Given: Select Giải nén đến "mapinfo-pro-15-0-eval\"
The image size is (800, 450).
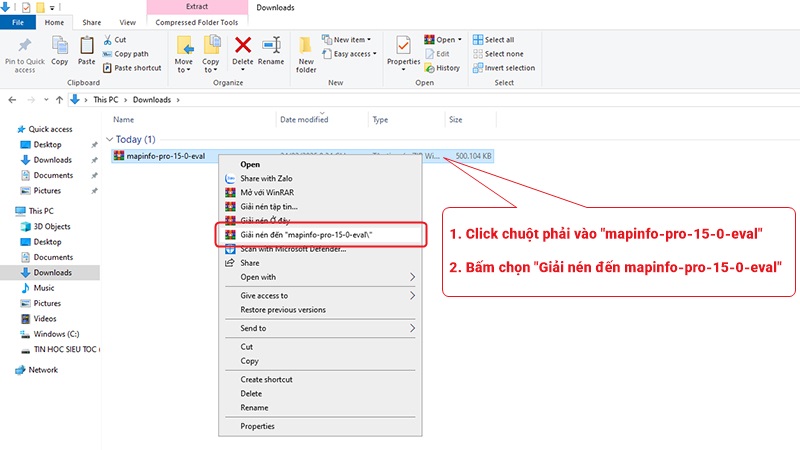Looking at the screenshot, I should point(320,235).
